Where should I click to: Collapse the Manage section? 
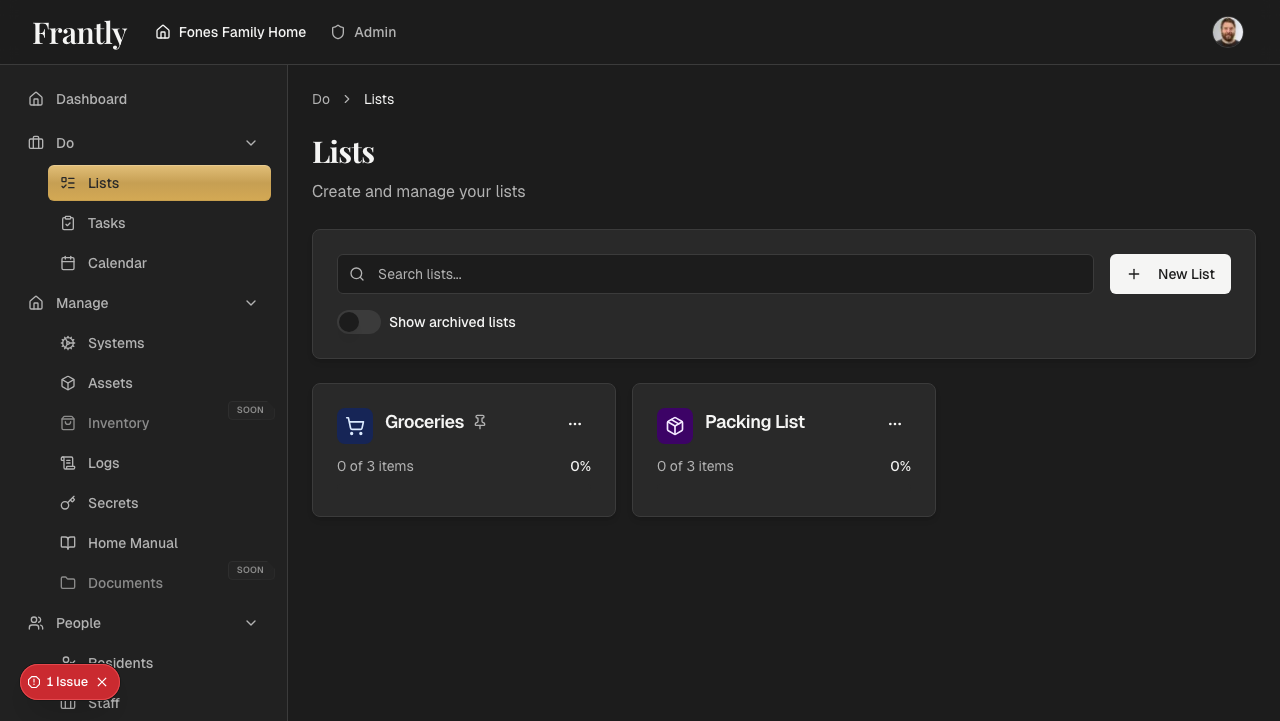point(251,303)
